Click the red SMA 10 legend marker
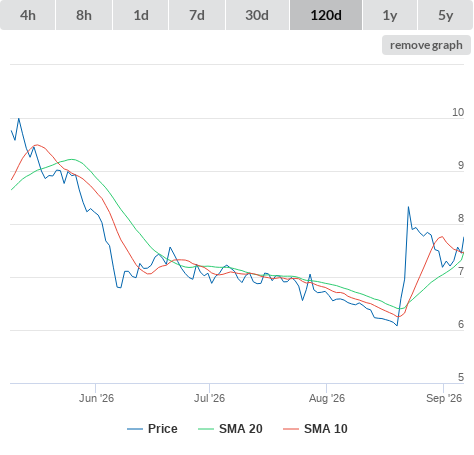Image resolution: width=474 pixels, height=455 pixels. coord(291,429)
